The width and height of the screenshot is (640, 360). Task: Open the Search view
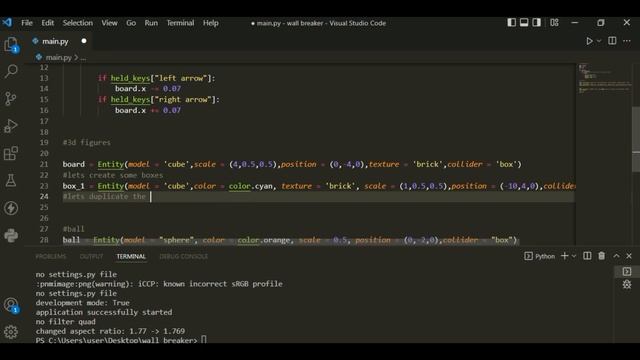click(x=11, y=71)
